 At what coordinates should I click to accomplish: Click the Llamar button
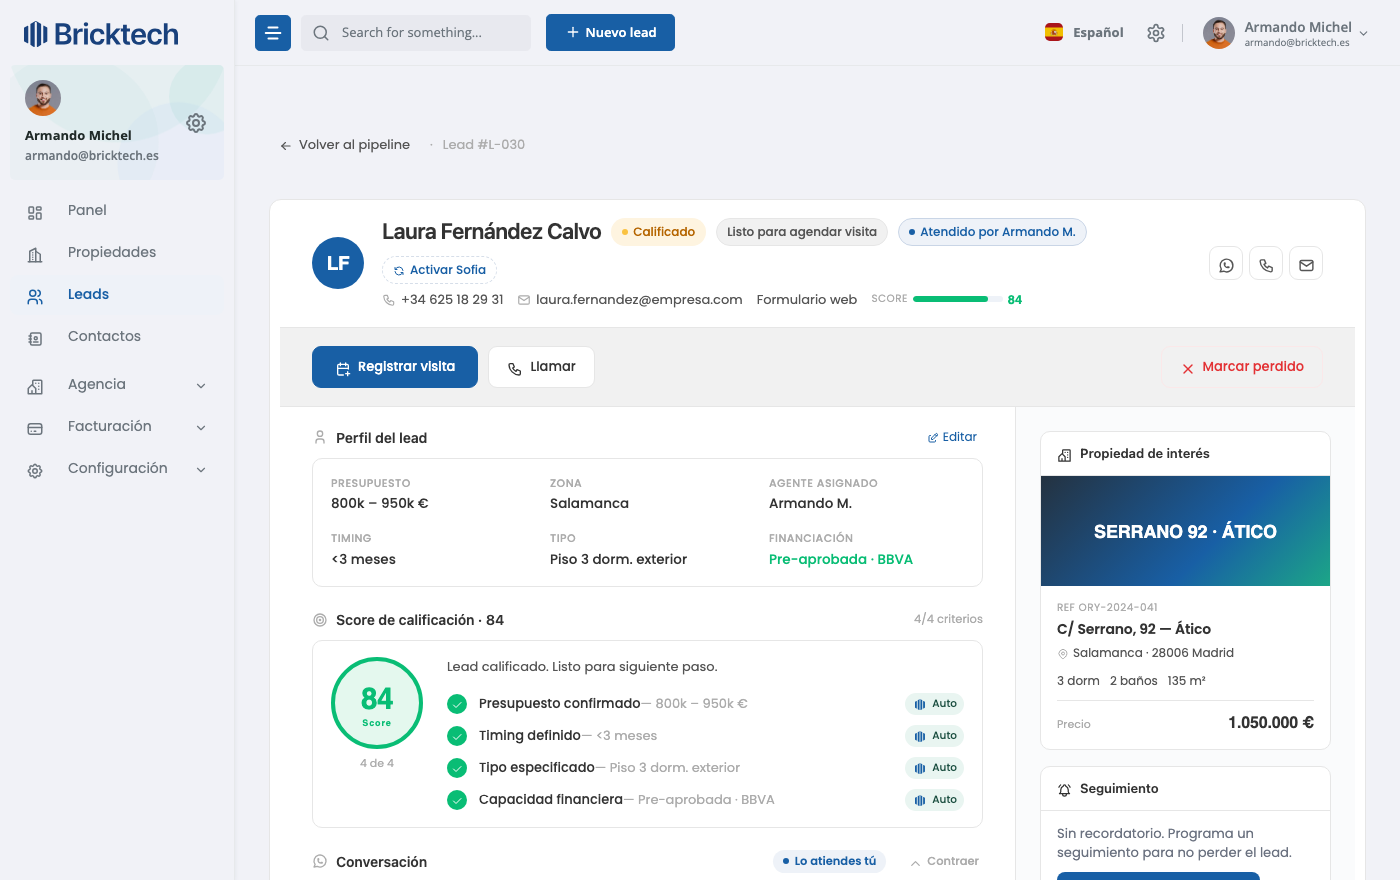click(x=541, y=367)
